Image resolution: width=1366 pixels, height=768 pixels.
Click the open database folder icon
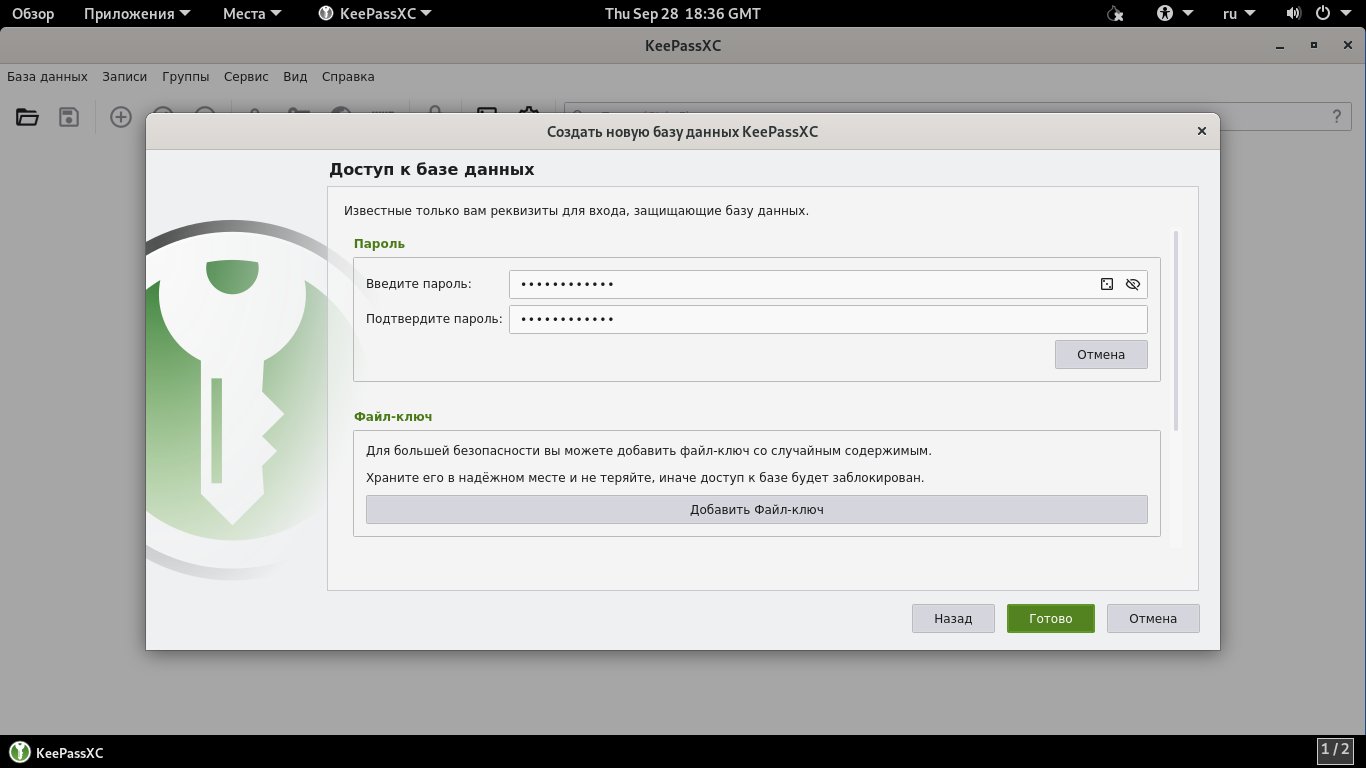click(x=27, y=117)
